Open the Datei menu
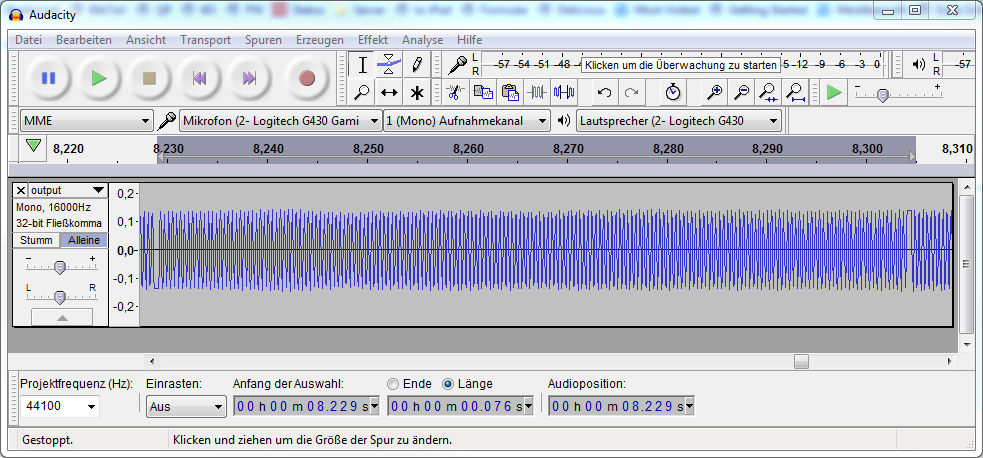Screen dimensions: 983x458 28,39
